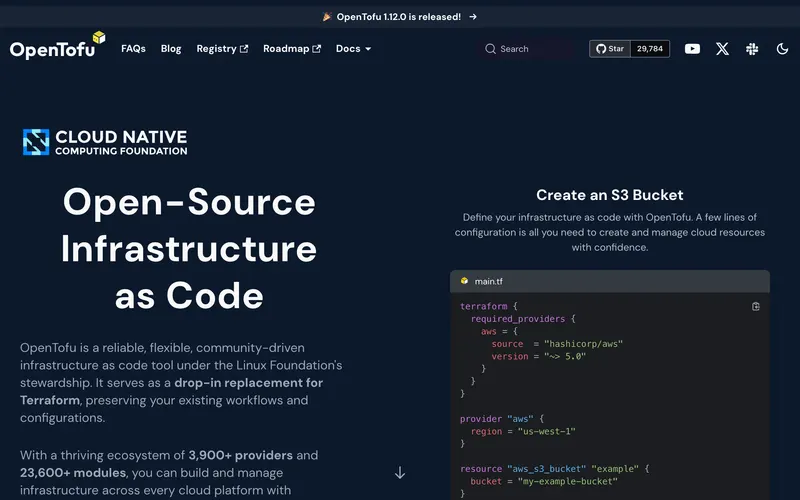
Task: Open the 29,784 stargazers count
Action: [x=650, y=49]
